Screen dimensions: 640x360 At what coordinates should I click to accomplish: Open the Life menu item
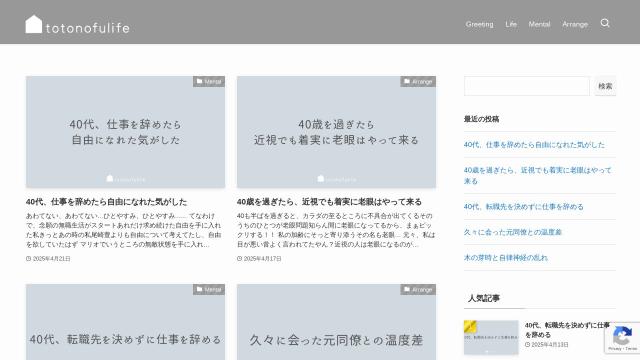511,24
